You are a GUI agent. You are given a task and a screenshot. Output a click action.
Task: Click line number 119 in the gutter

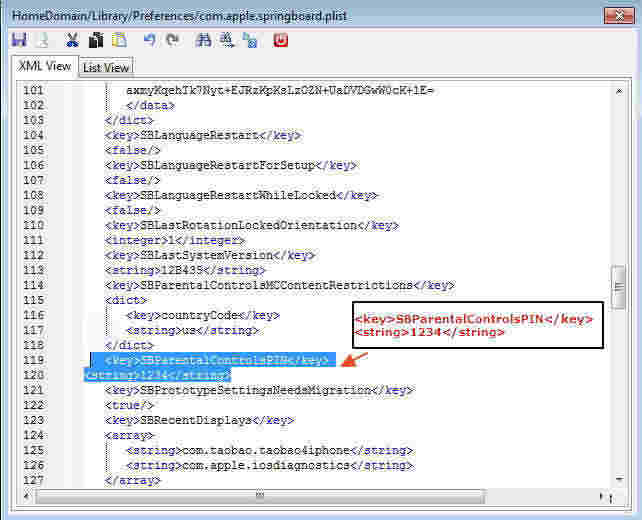point(34,360)
